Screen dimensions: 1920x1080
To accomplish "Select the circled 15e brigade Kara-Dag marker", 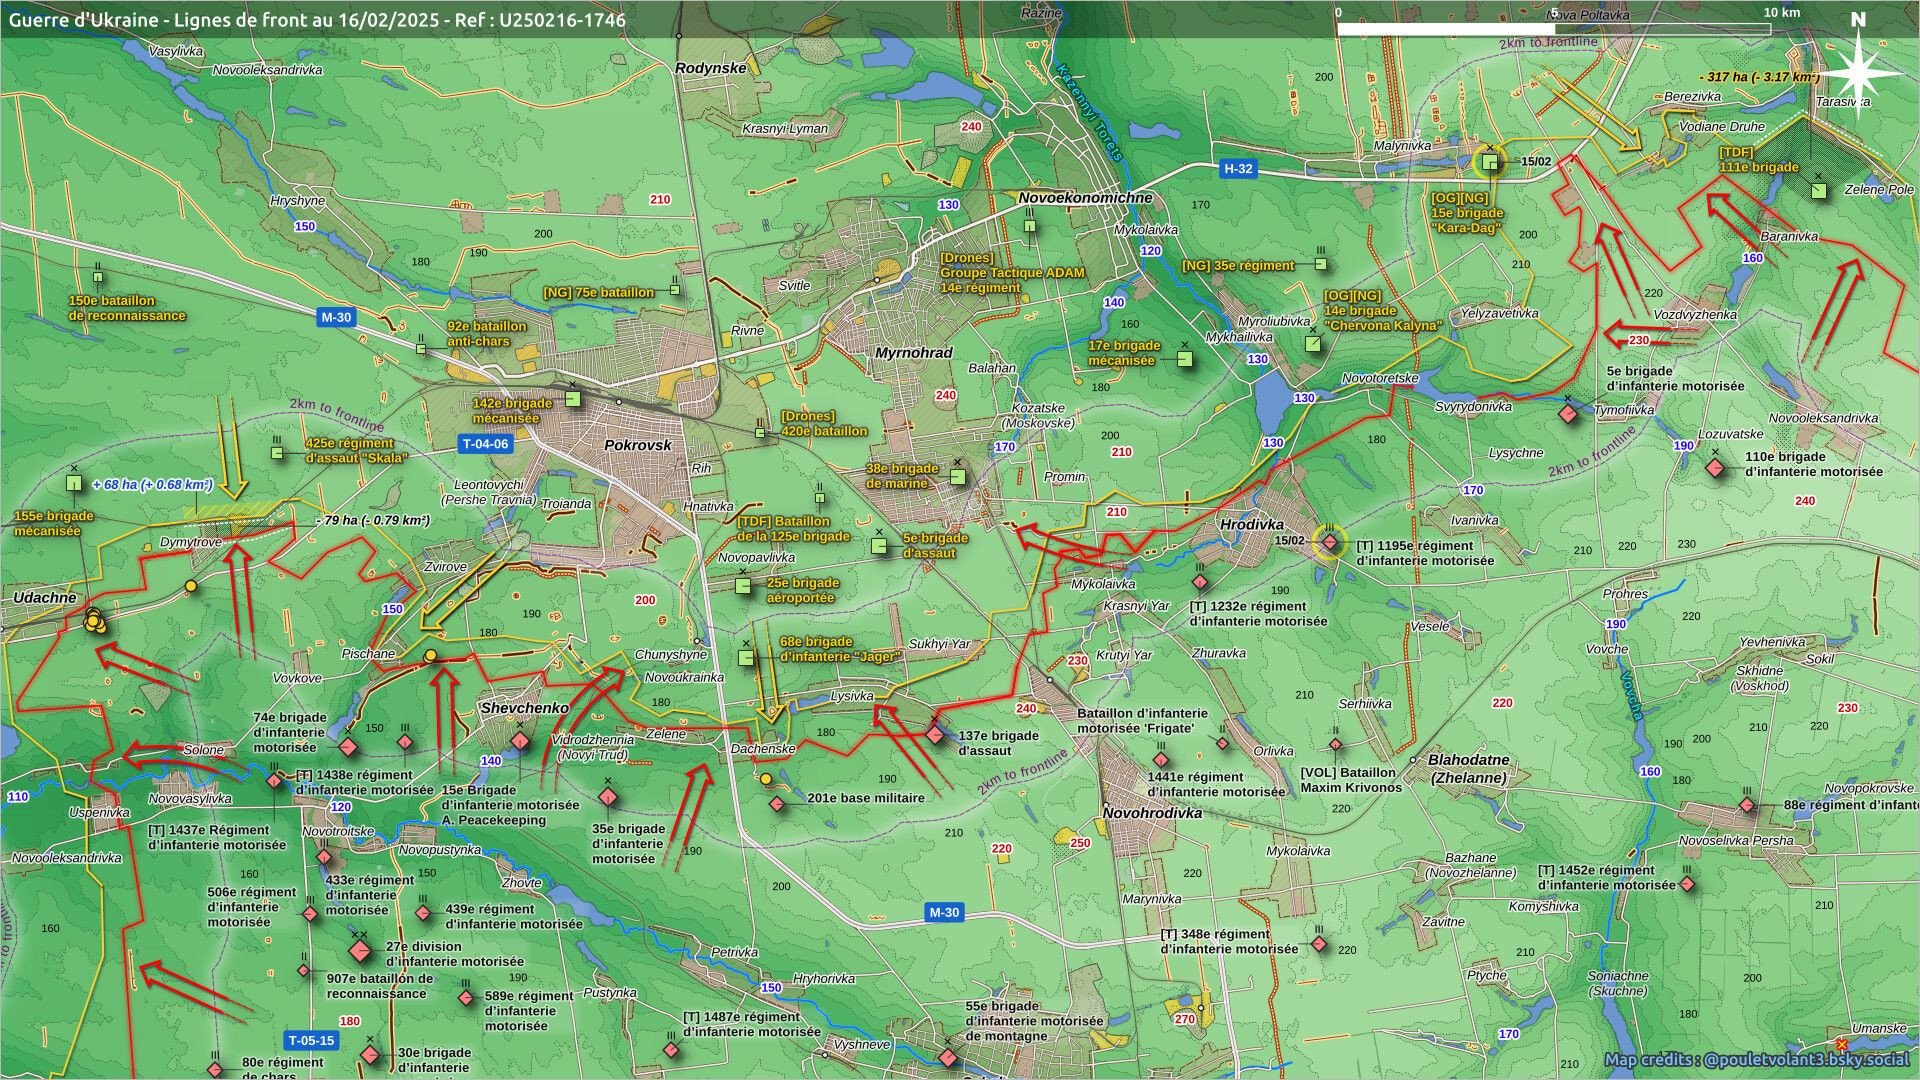I will [1490, 162].
